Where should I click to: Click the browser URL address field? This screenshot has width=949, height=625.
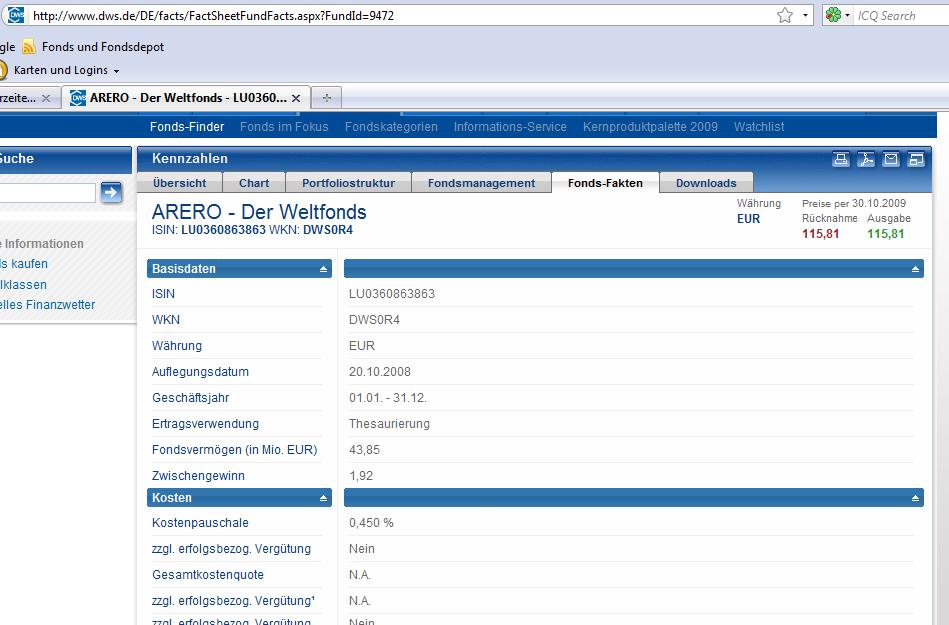coord(399,16)
